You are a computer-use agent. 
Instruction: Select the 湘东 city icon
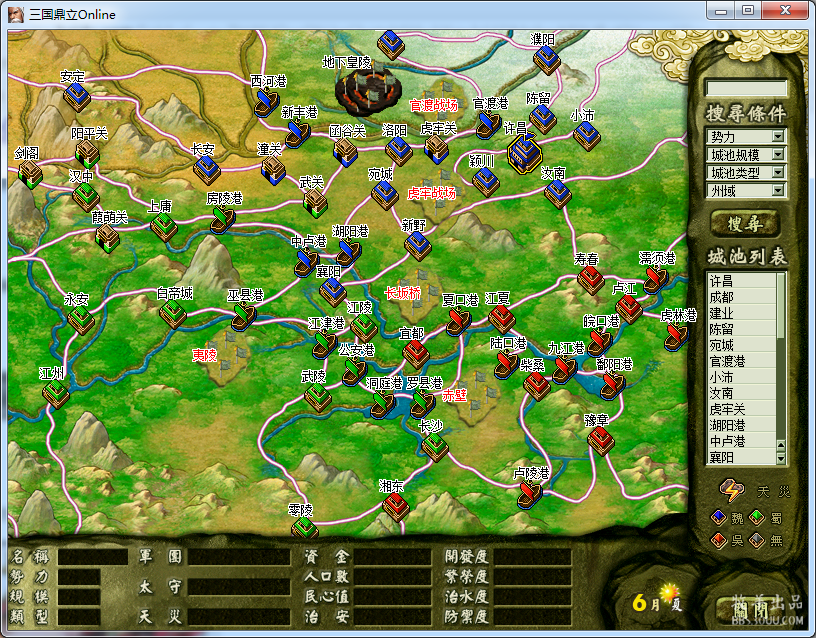(396, 506)
